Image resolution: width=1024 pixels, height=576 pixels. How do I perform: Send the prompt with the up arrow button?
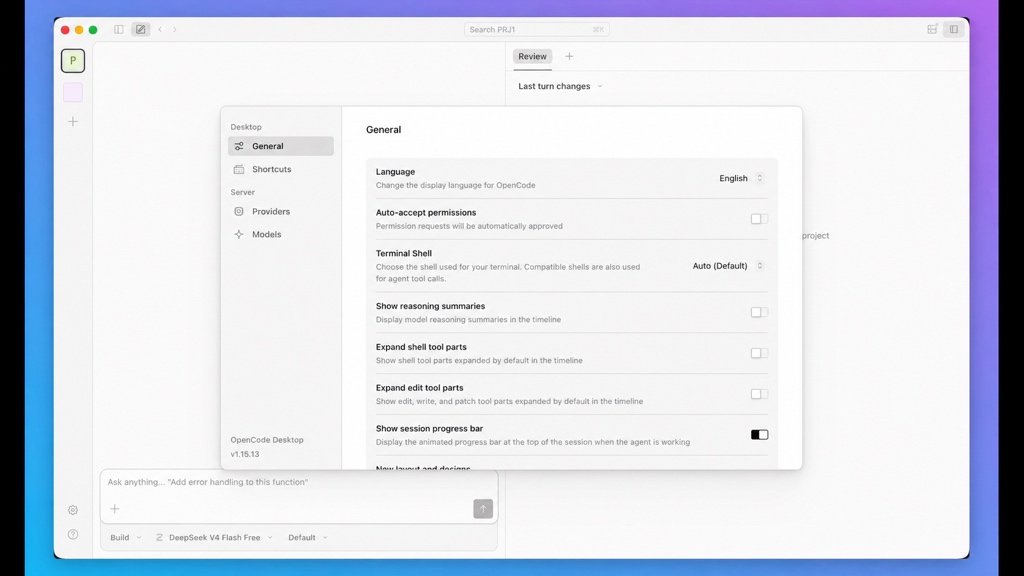tap(483, 509)
